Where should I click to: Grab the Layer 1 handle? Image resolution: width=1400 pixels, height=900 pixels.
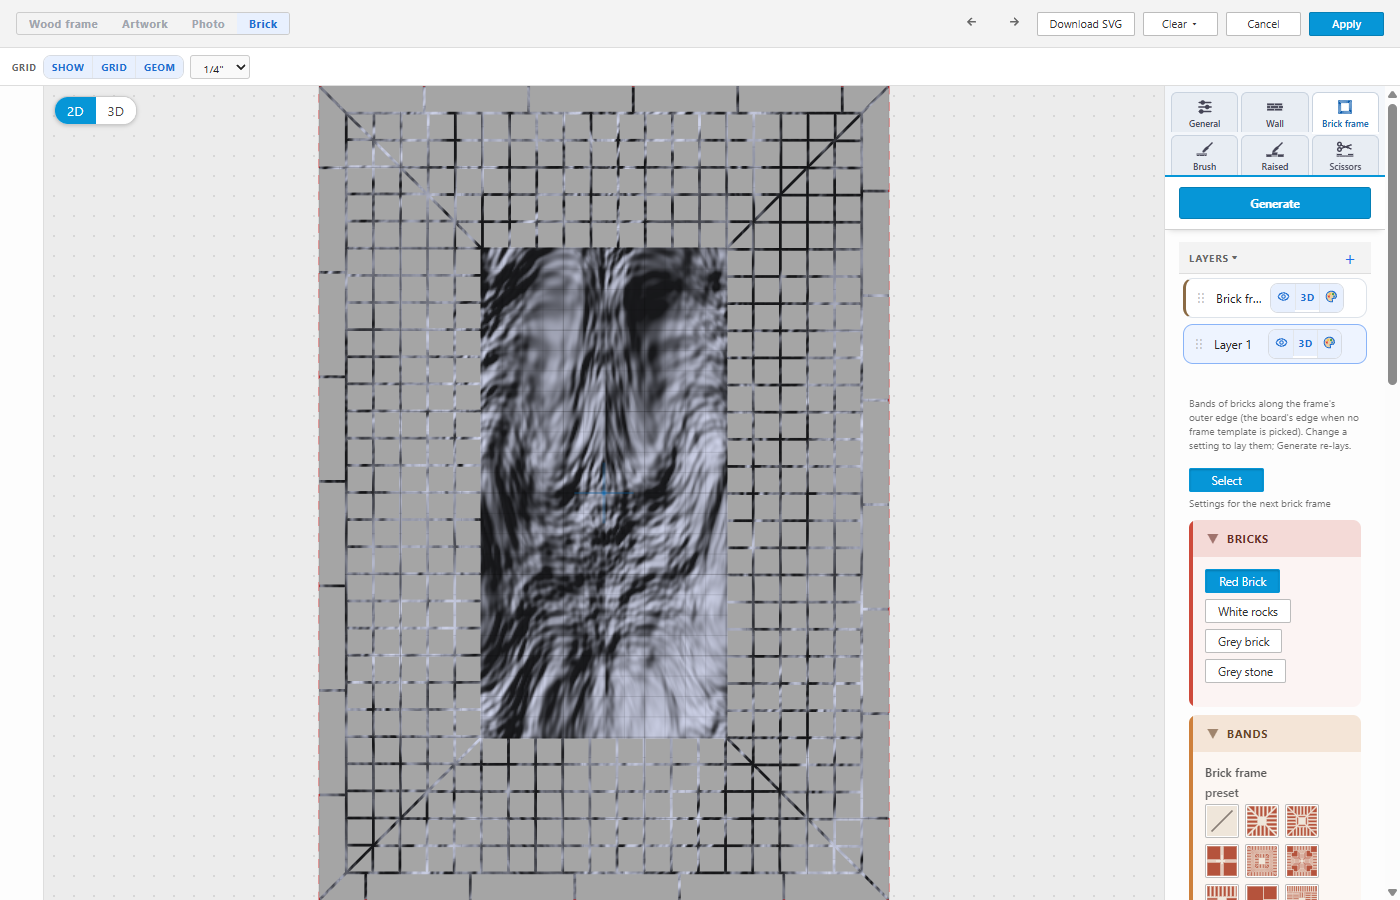coord(1199,344)
